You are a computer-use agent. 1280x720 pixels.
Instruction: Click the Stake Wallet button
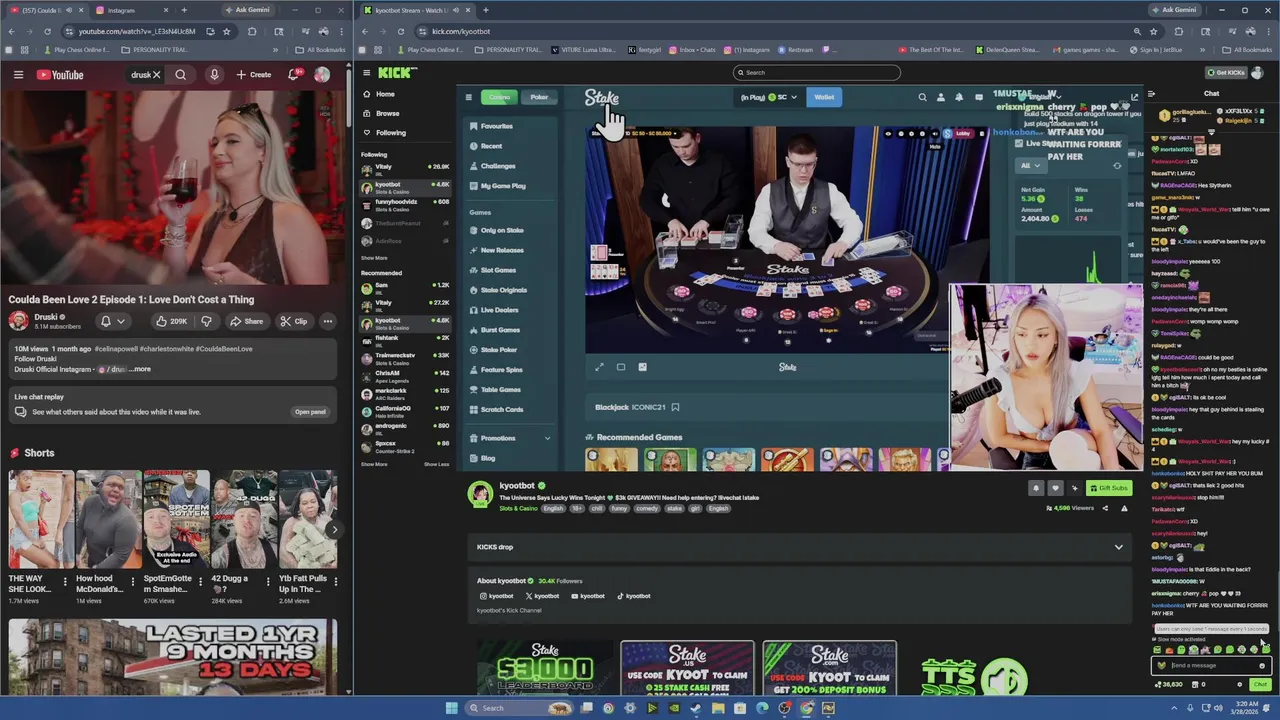pos(824,97)
